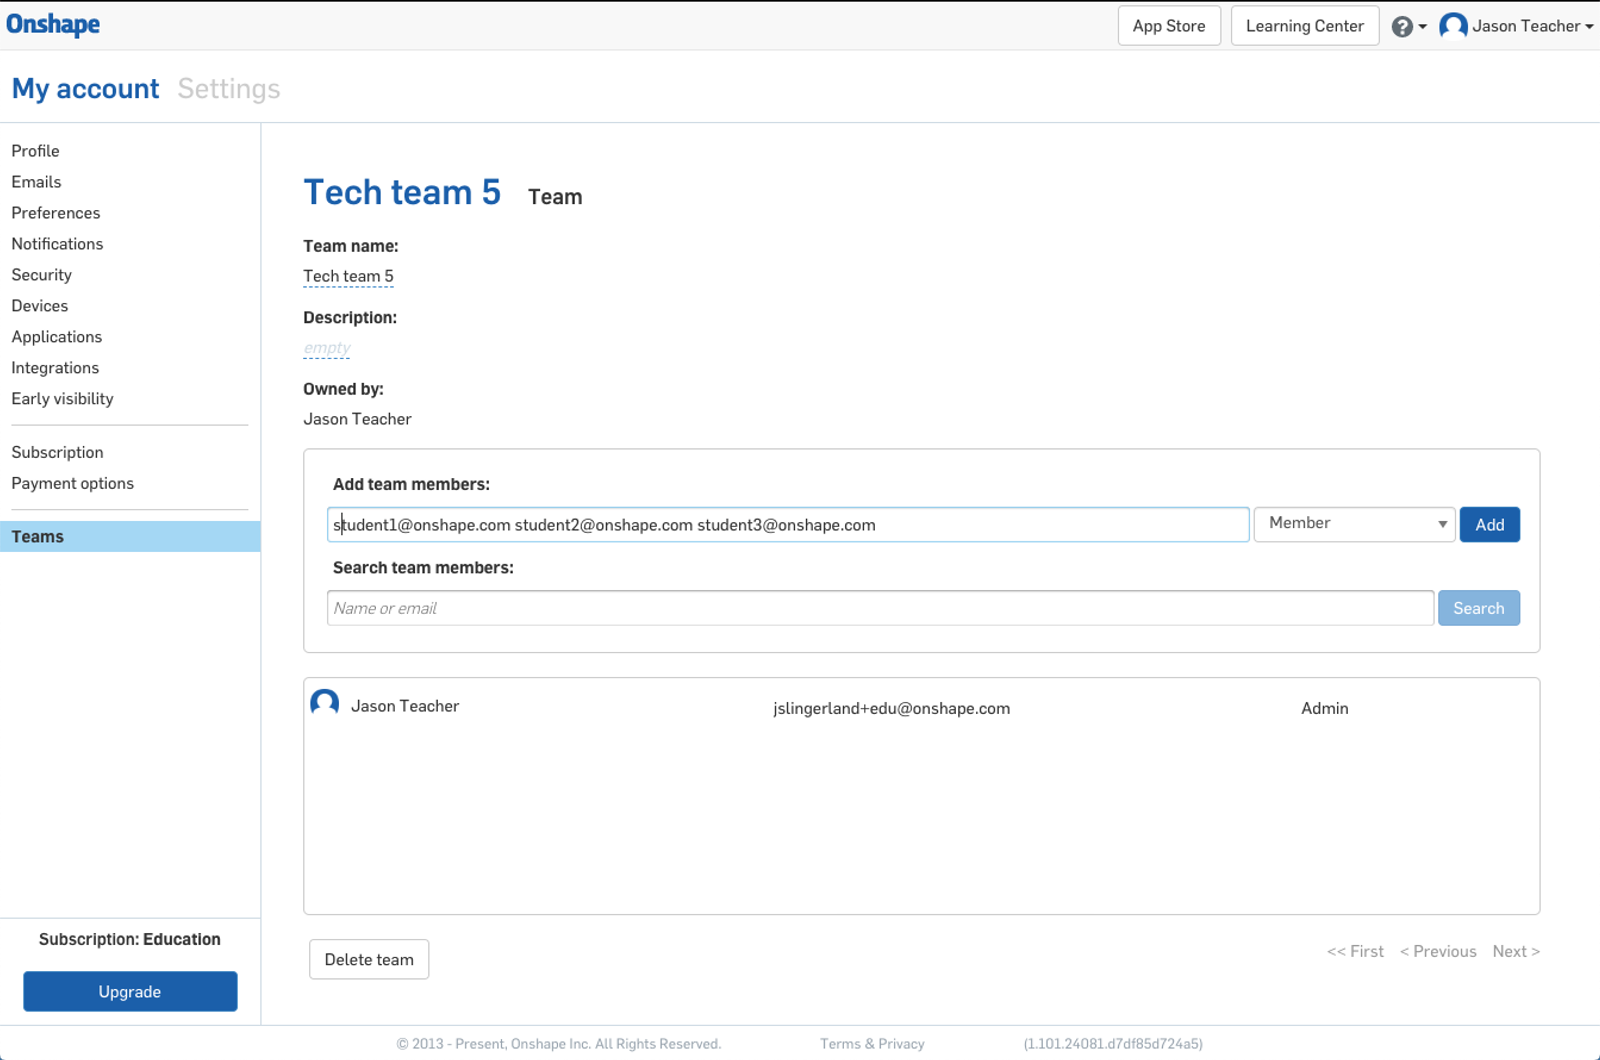The image size is (1600, 1060).
Task: Open the Learning Center
Action: [1304, 26]
